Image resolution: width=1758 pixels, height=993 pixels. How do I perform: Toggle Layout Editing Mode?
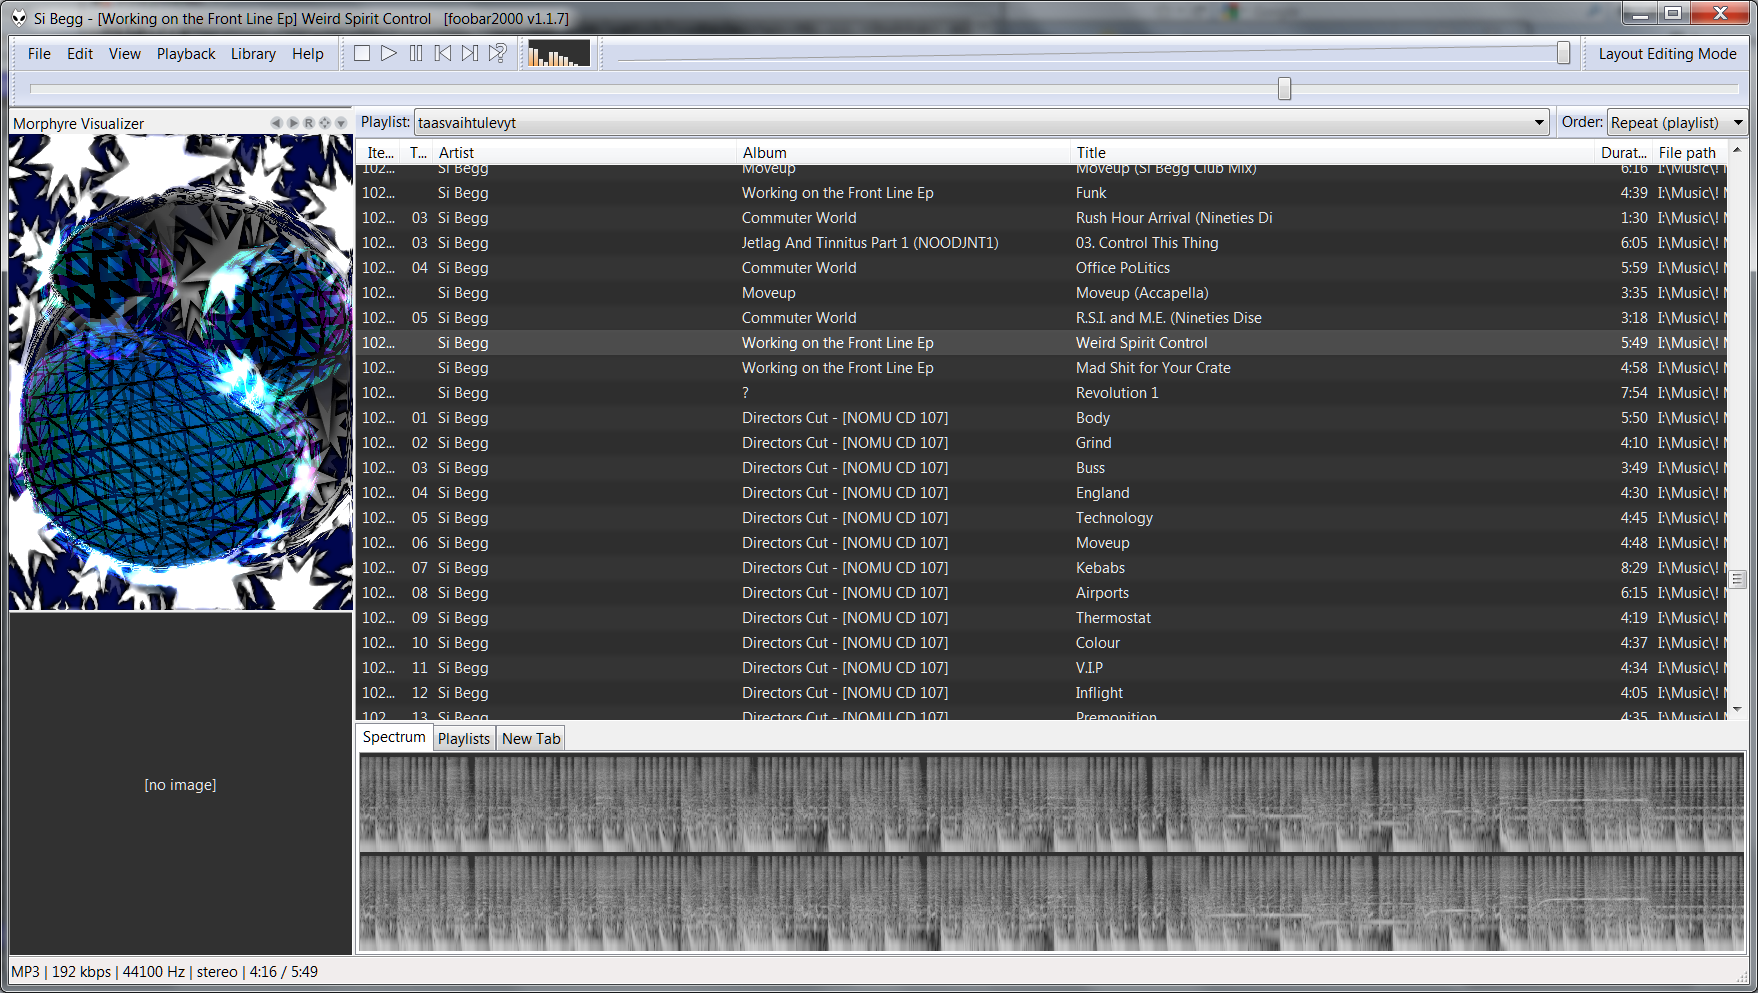tap(1666, 54)
